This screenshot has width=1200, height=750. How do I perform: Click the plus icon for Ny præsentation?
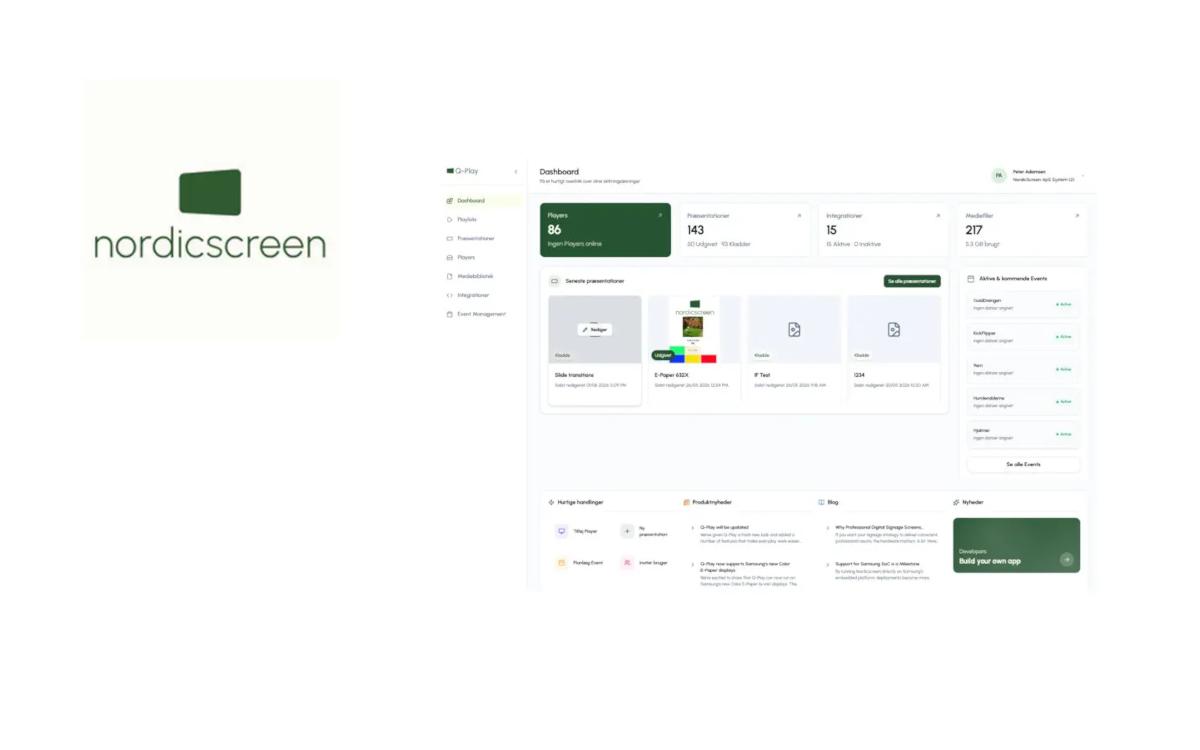coord(627,531)
